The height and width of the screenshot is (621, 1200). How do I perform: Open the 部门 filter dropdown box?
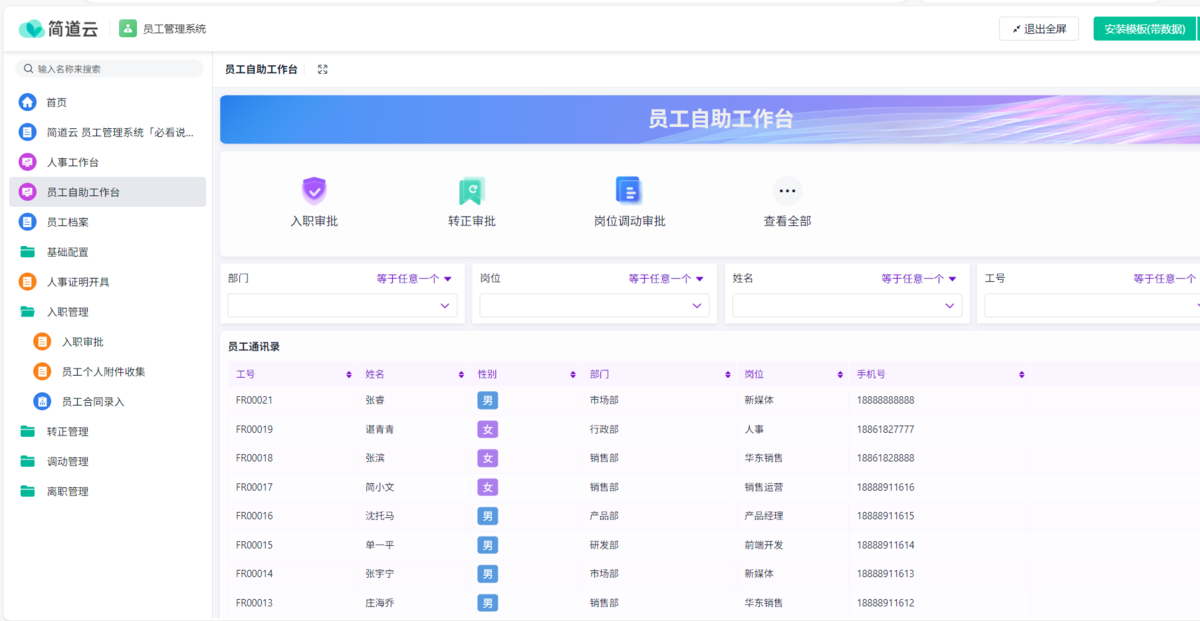coord(342,306)
